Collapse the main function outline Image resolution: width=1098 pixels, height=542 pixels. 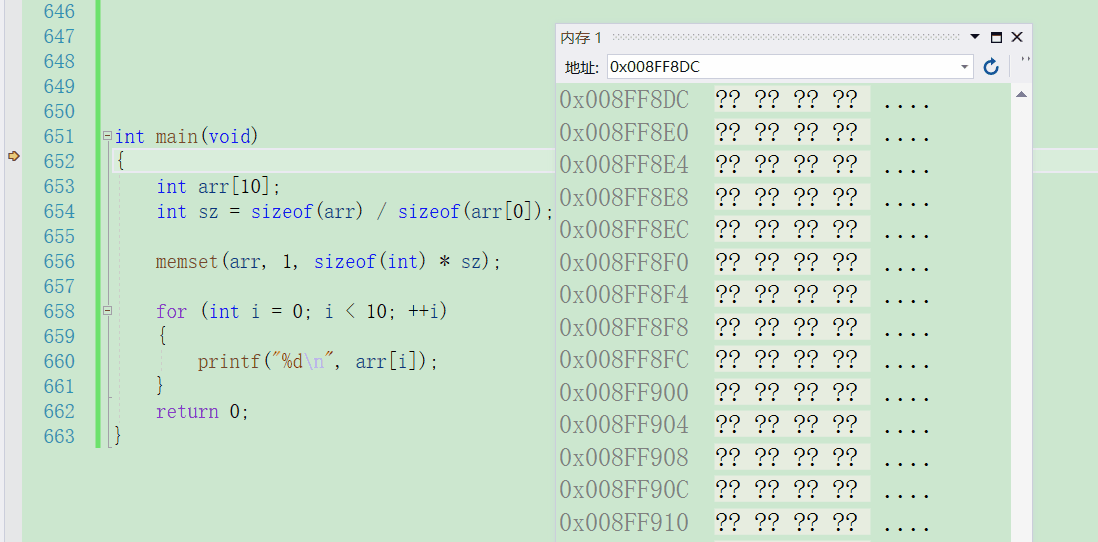pos(107,136)
